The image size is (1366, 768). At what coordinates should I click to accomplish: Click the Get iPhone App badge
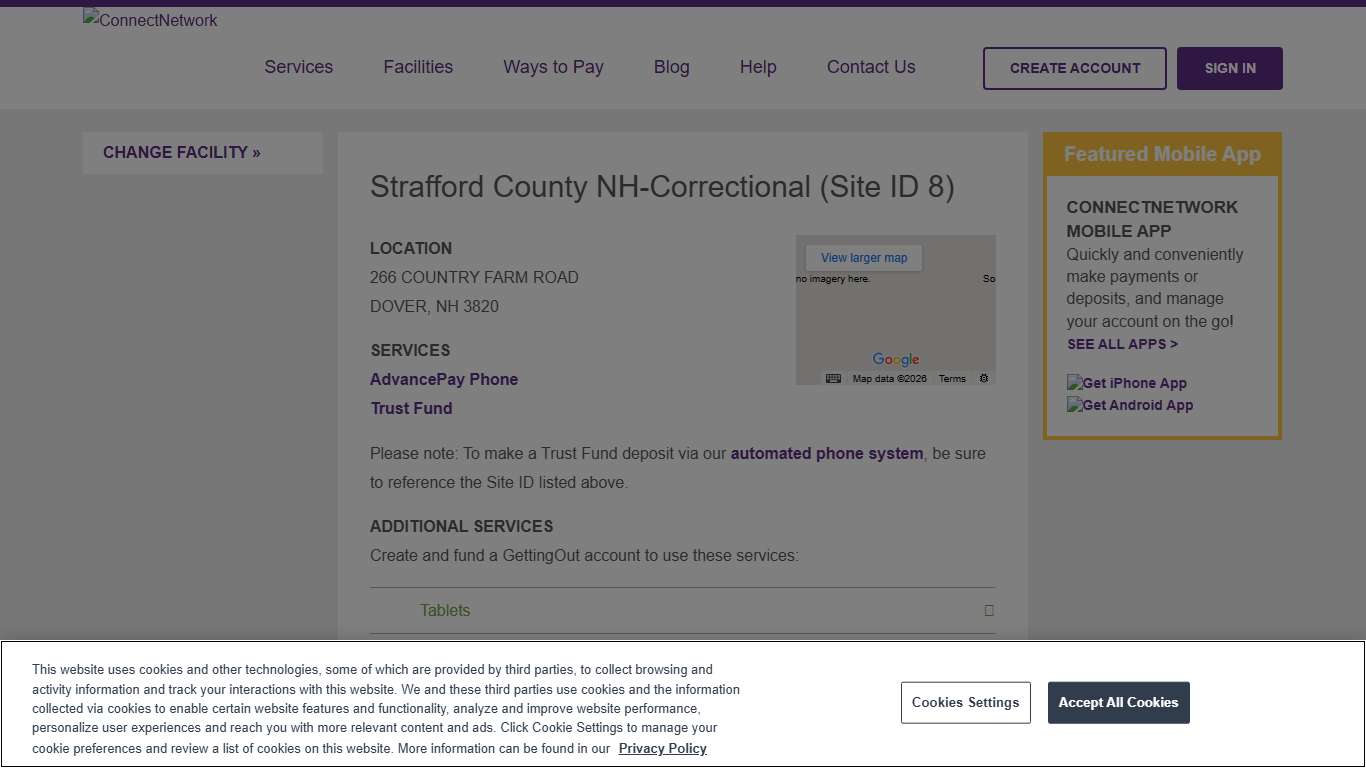click(x=1126, y=382)
